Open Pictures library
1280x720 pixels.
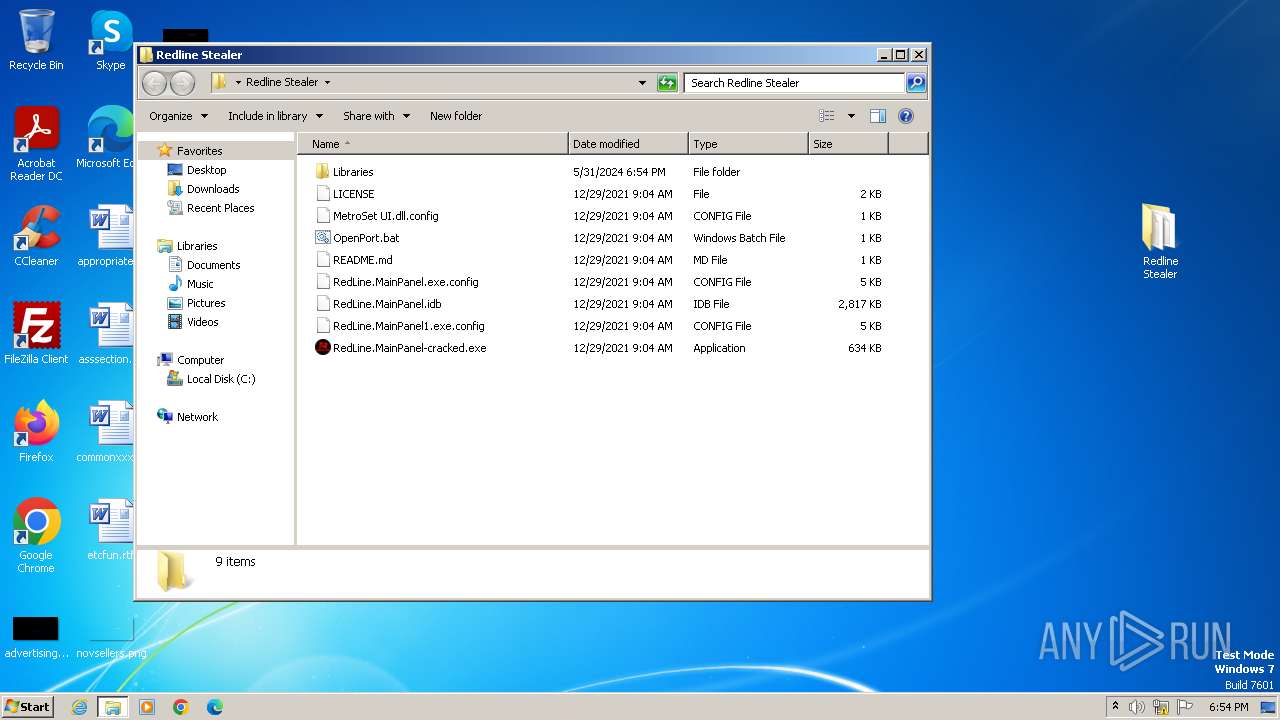point(206,303)
